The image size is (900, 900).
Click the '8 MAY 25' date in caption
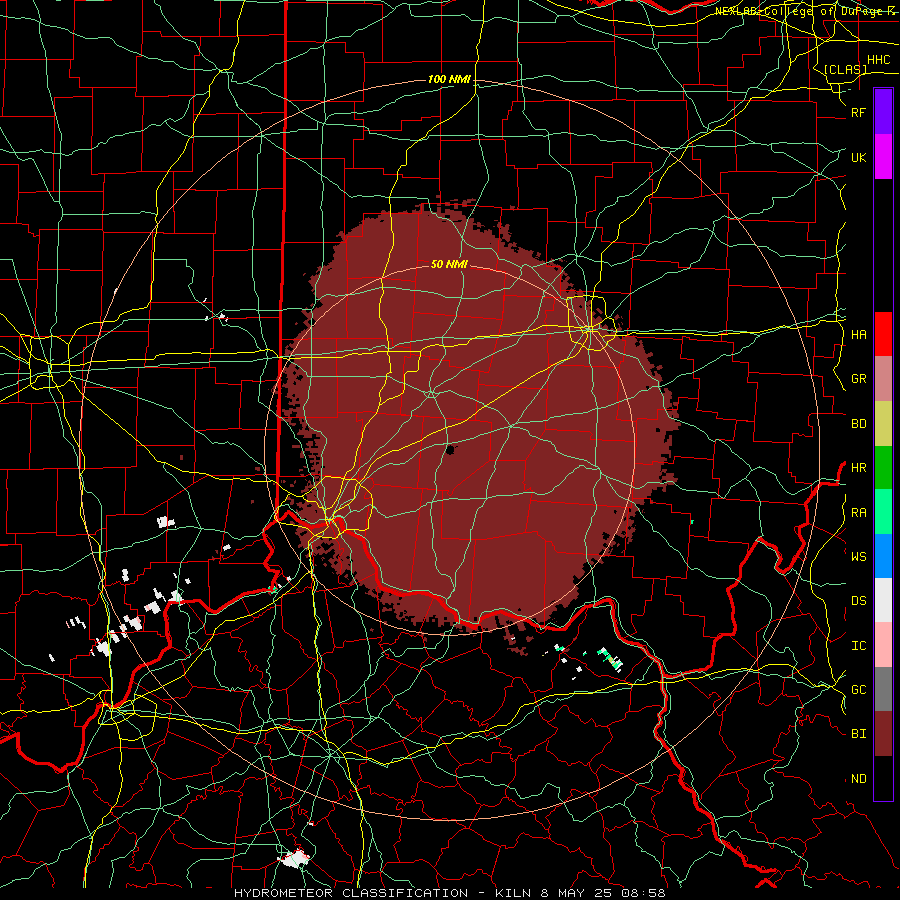[x=576, y=893]
